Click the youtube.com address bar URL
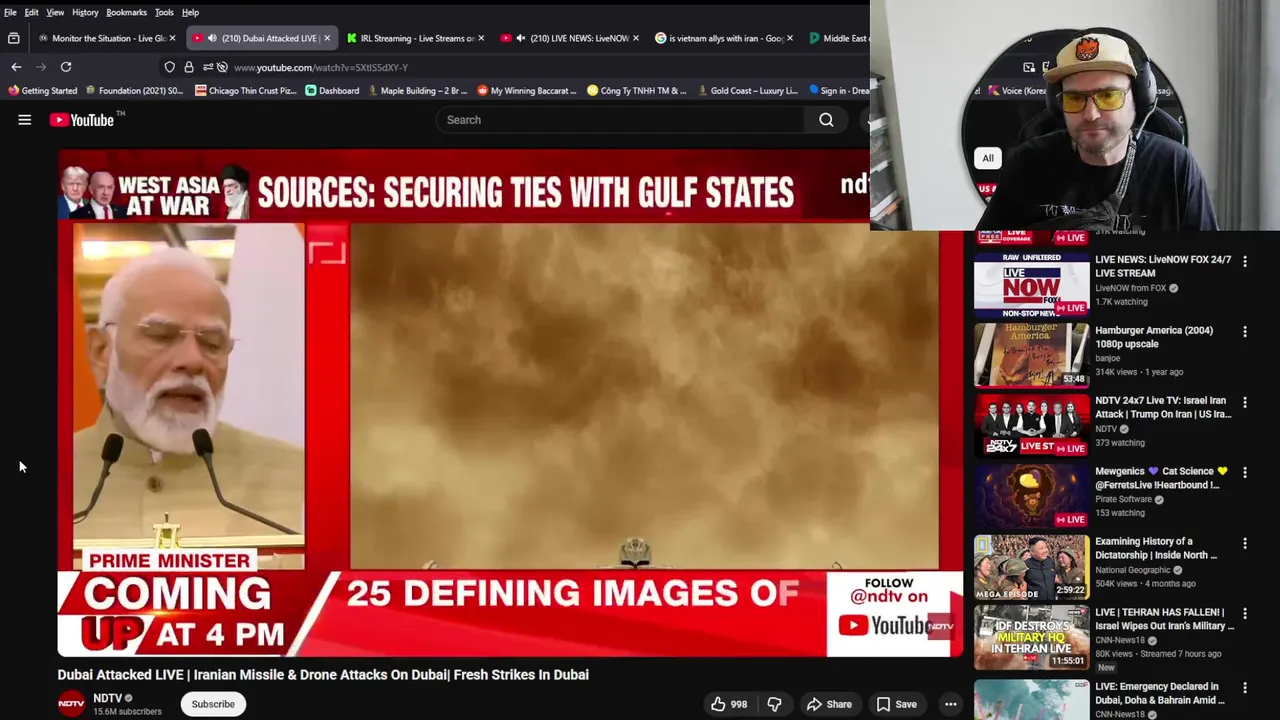 coord(320,67)
